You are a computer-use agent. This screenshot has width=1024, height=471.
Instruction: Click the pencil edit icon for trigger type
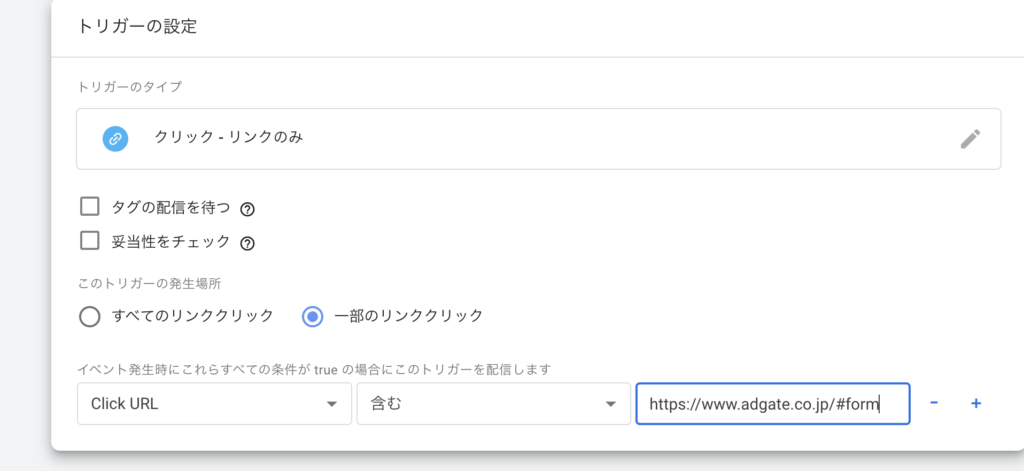970,139
